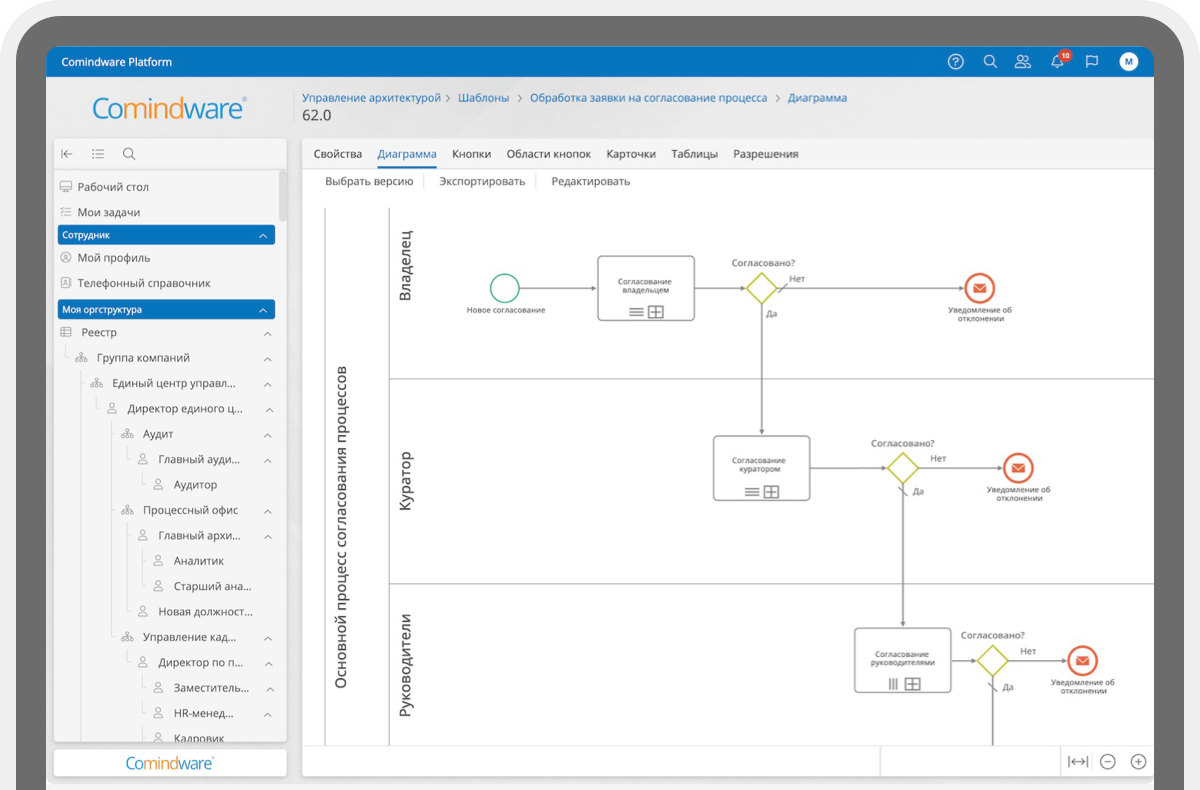
Task: Open Шаблоны breadcrumb link
Action: 483,98
